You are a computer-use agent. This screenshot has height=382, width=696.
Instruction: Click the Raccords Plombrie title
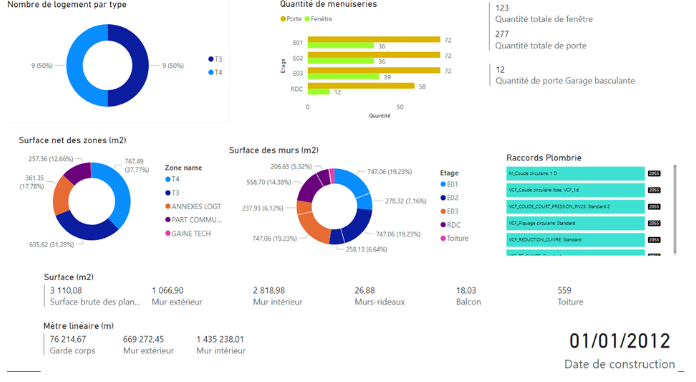point(544,158)
